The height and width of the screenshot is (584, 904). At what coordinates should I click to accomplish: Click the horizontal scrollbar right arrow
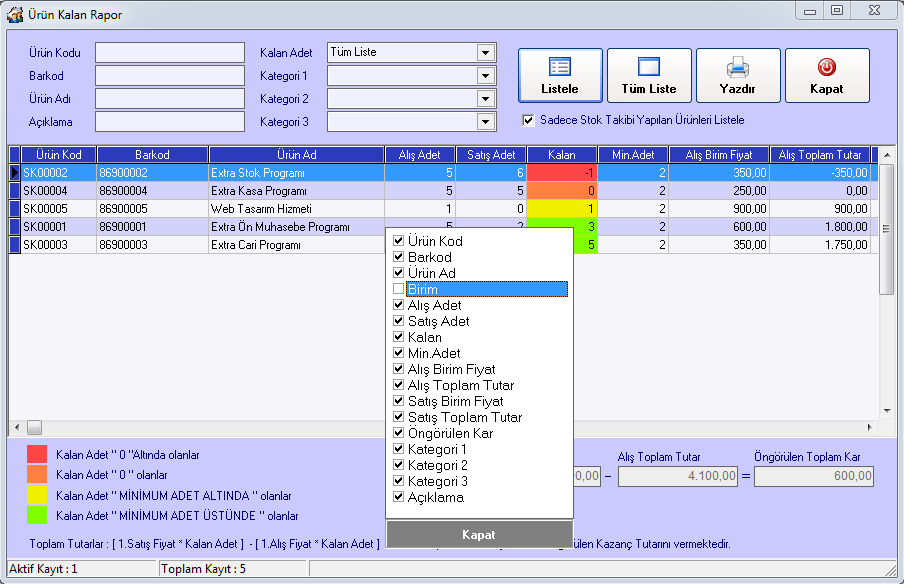pos(869,427)
